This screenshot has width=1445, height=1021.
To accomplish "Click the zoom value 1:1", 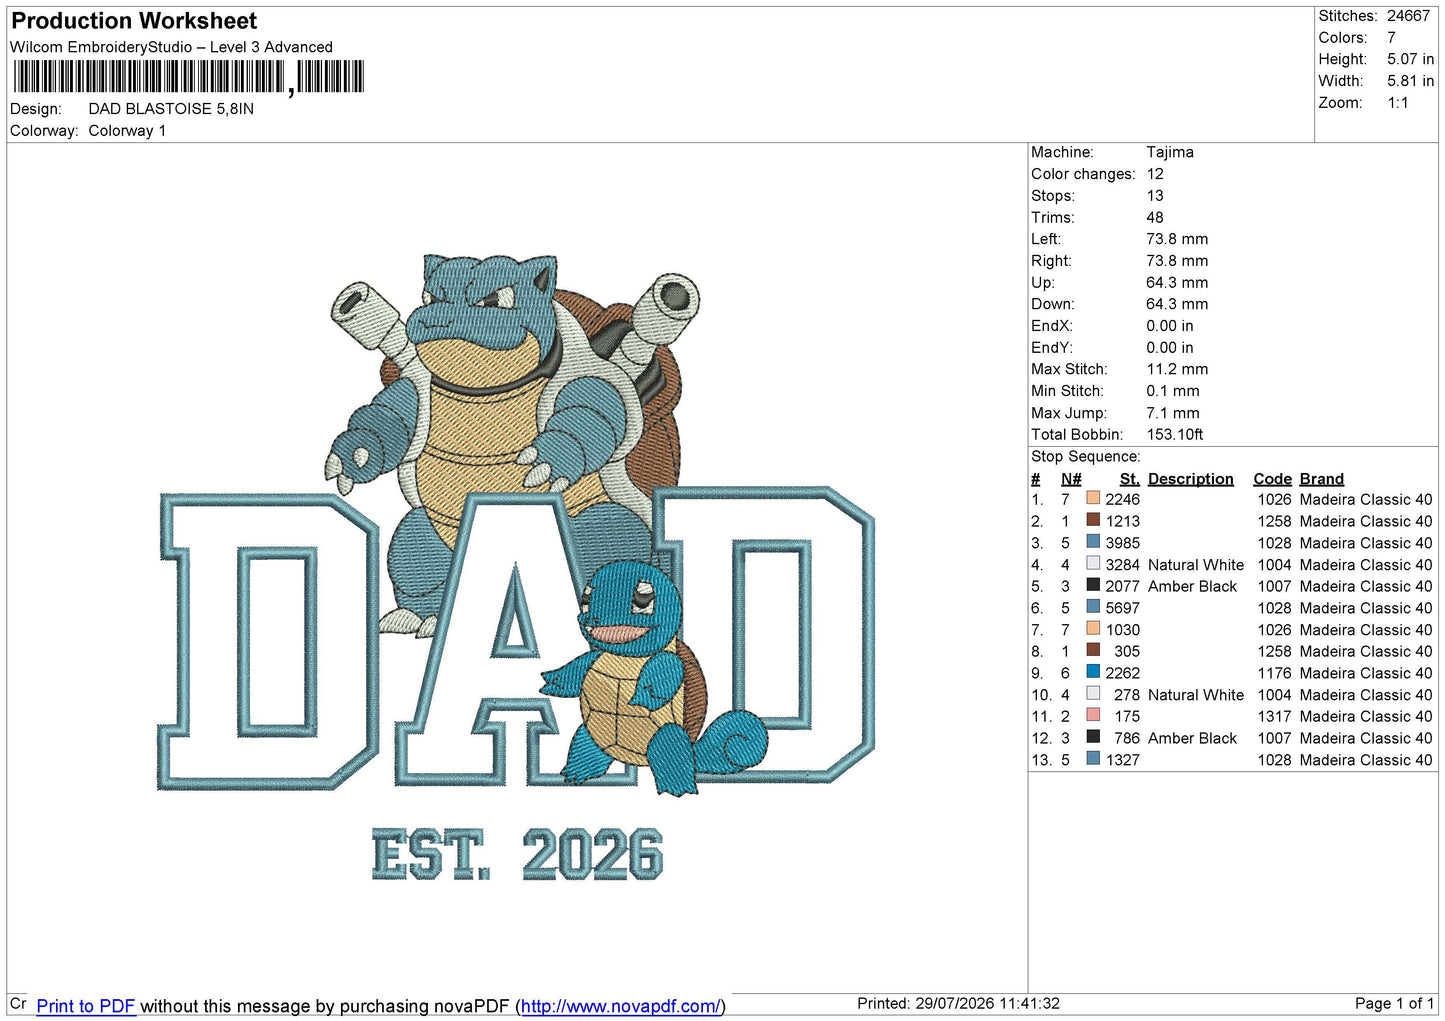I will [1397, 103].
